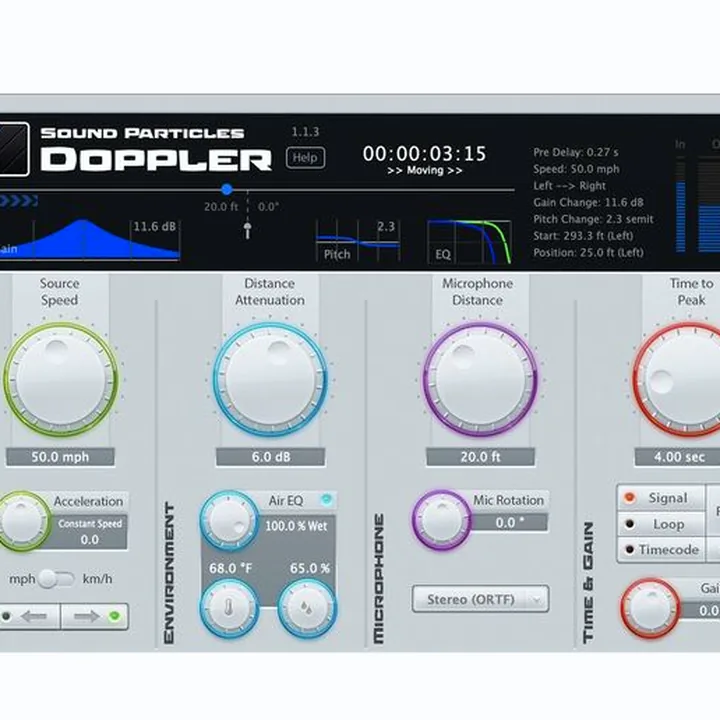Open the Pitch curve graph

[x=358, y=241]
